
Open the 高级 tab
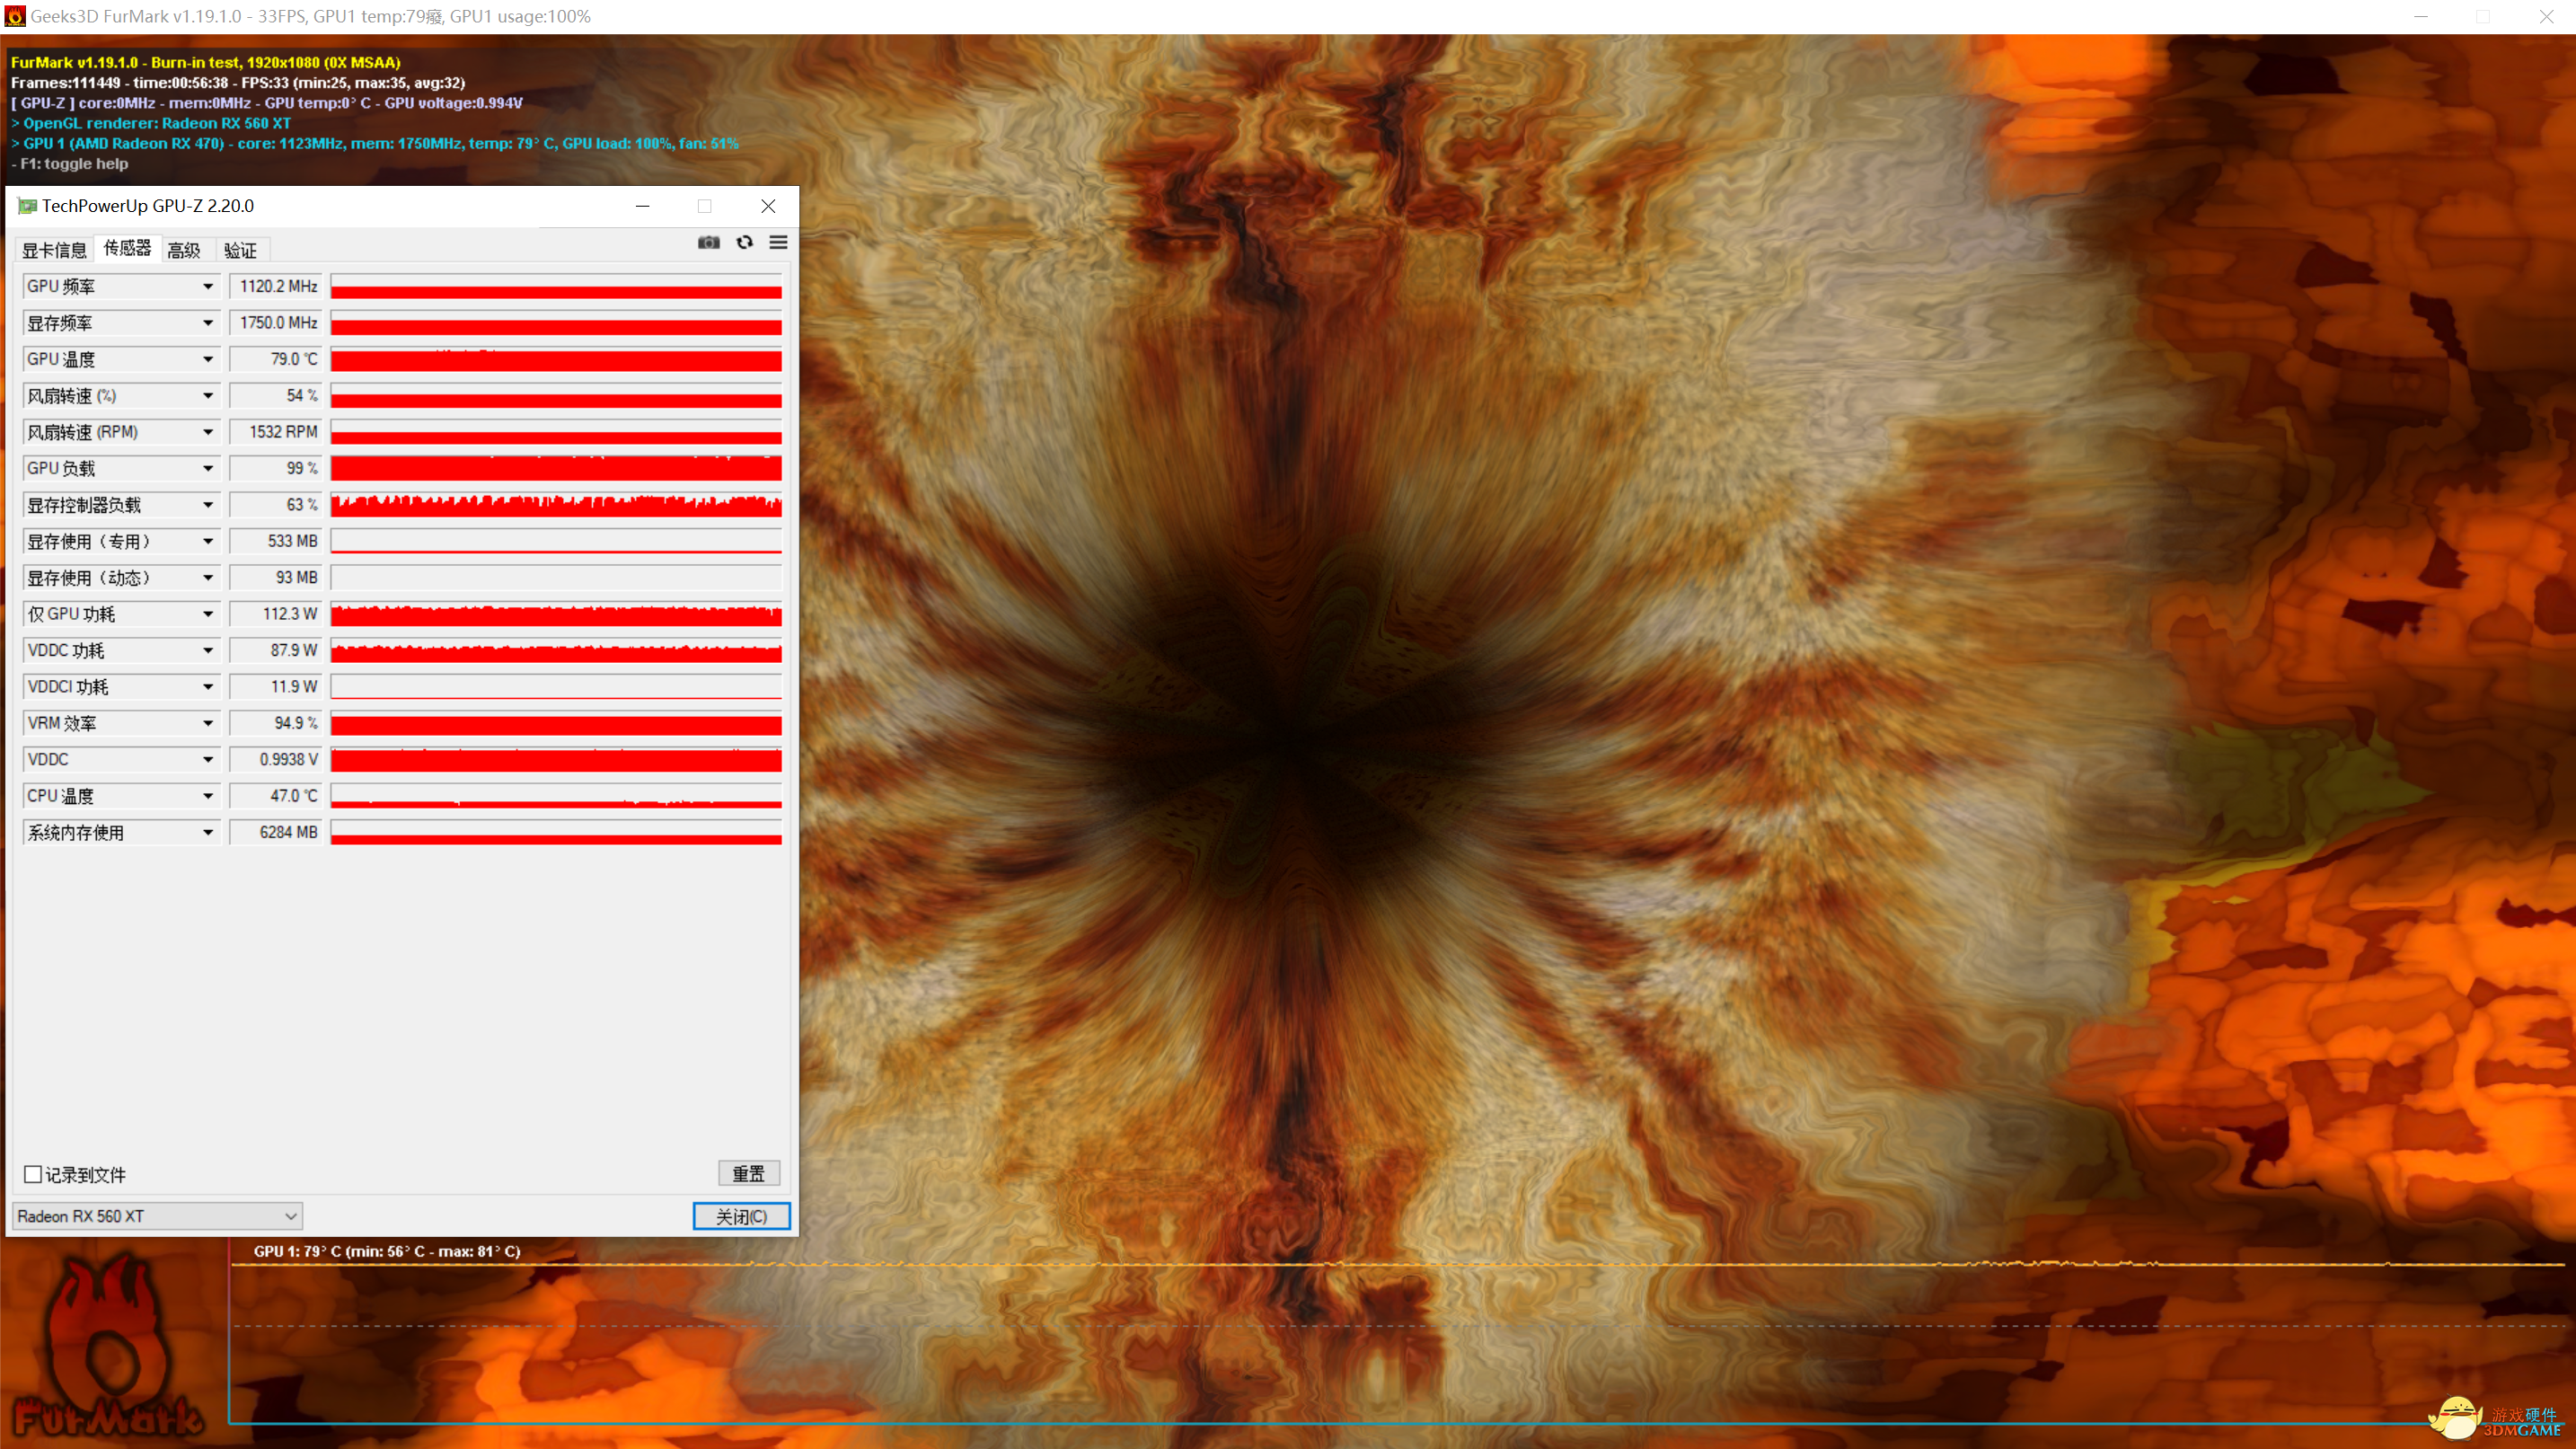click(x=184, y=250)
